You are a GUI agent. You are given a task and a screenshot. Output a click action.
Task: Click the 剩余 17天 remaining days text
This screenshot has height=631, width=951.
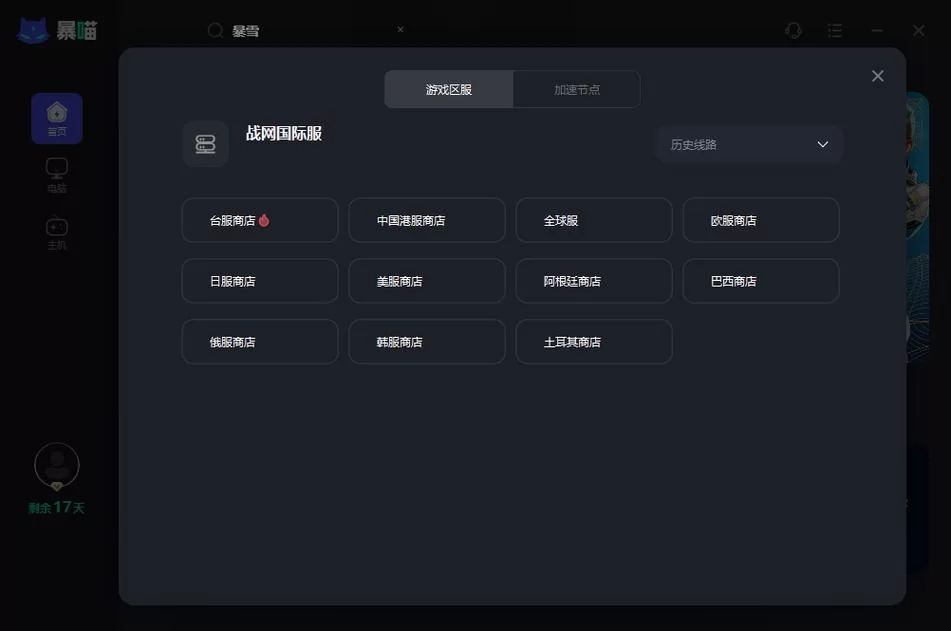pos(56,507)
